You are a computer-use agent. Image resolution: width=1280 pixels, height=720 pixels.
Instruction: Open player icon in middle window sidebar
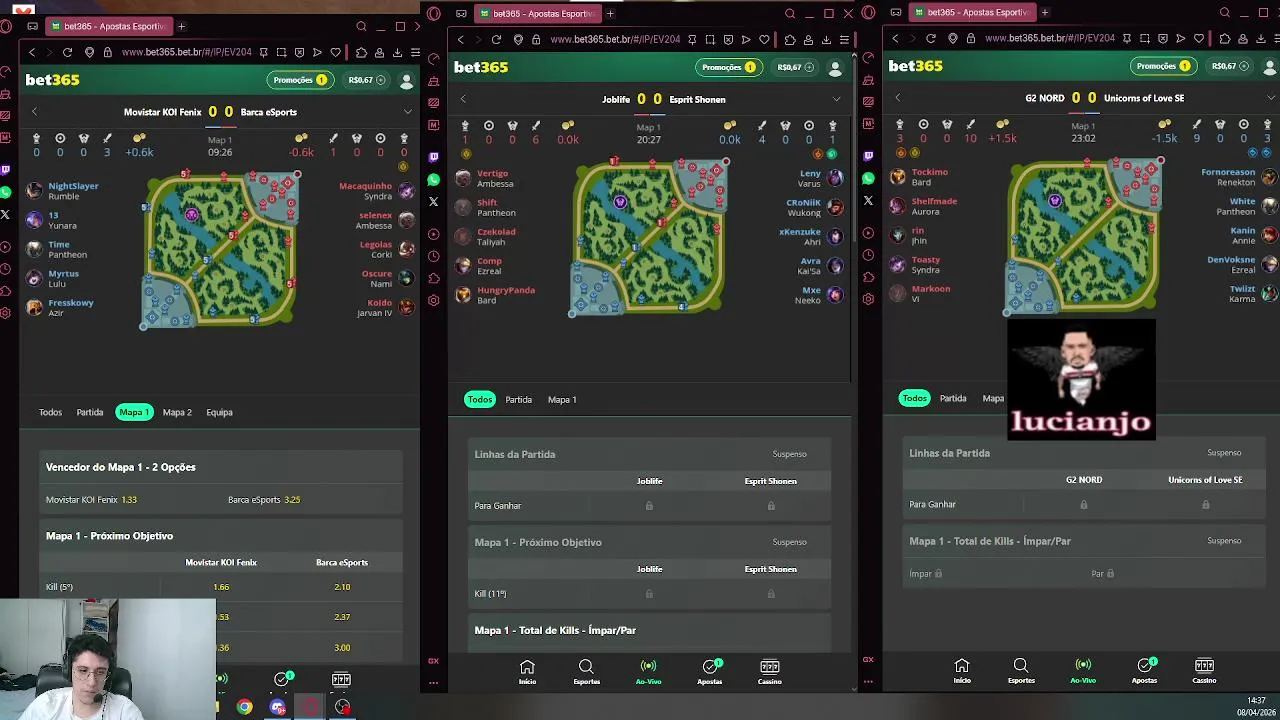[433, 234]
